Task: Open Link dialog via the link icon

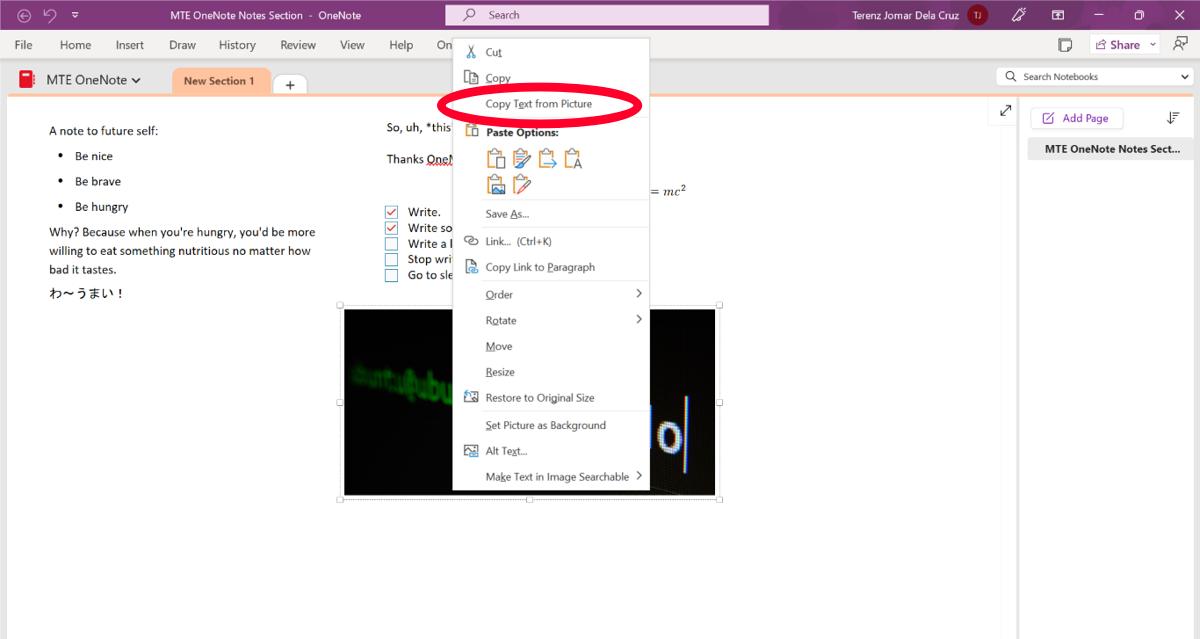Action: (470, 240)
